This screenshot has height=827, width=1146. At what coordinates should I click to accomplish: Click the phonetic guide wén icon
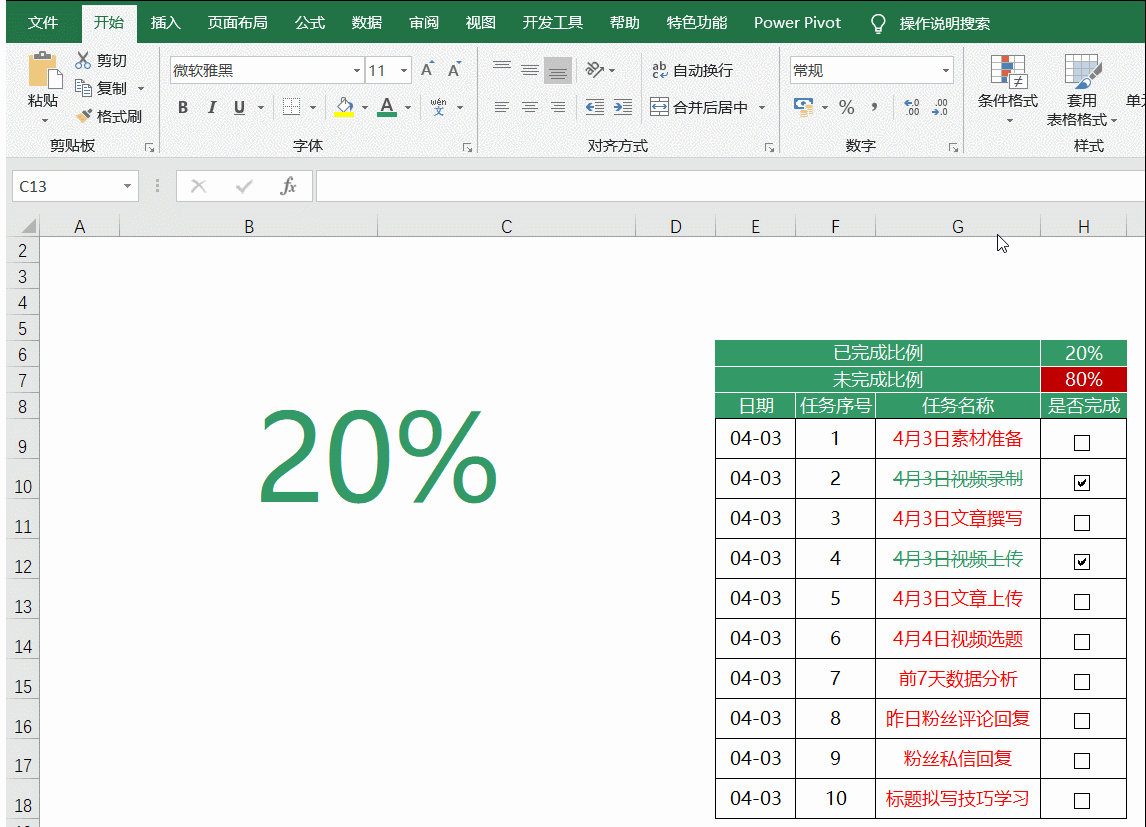click(439, 107)
